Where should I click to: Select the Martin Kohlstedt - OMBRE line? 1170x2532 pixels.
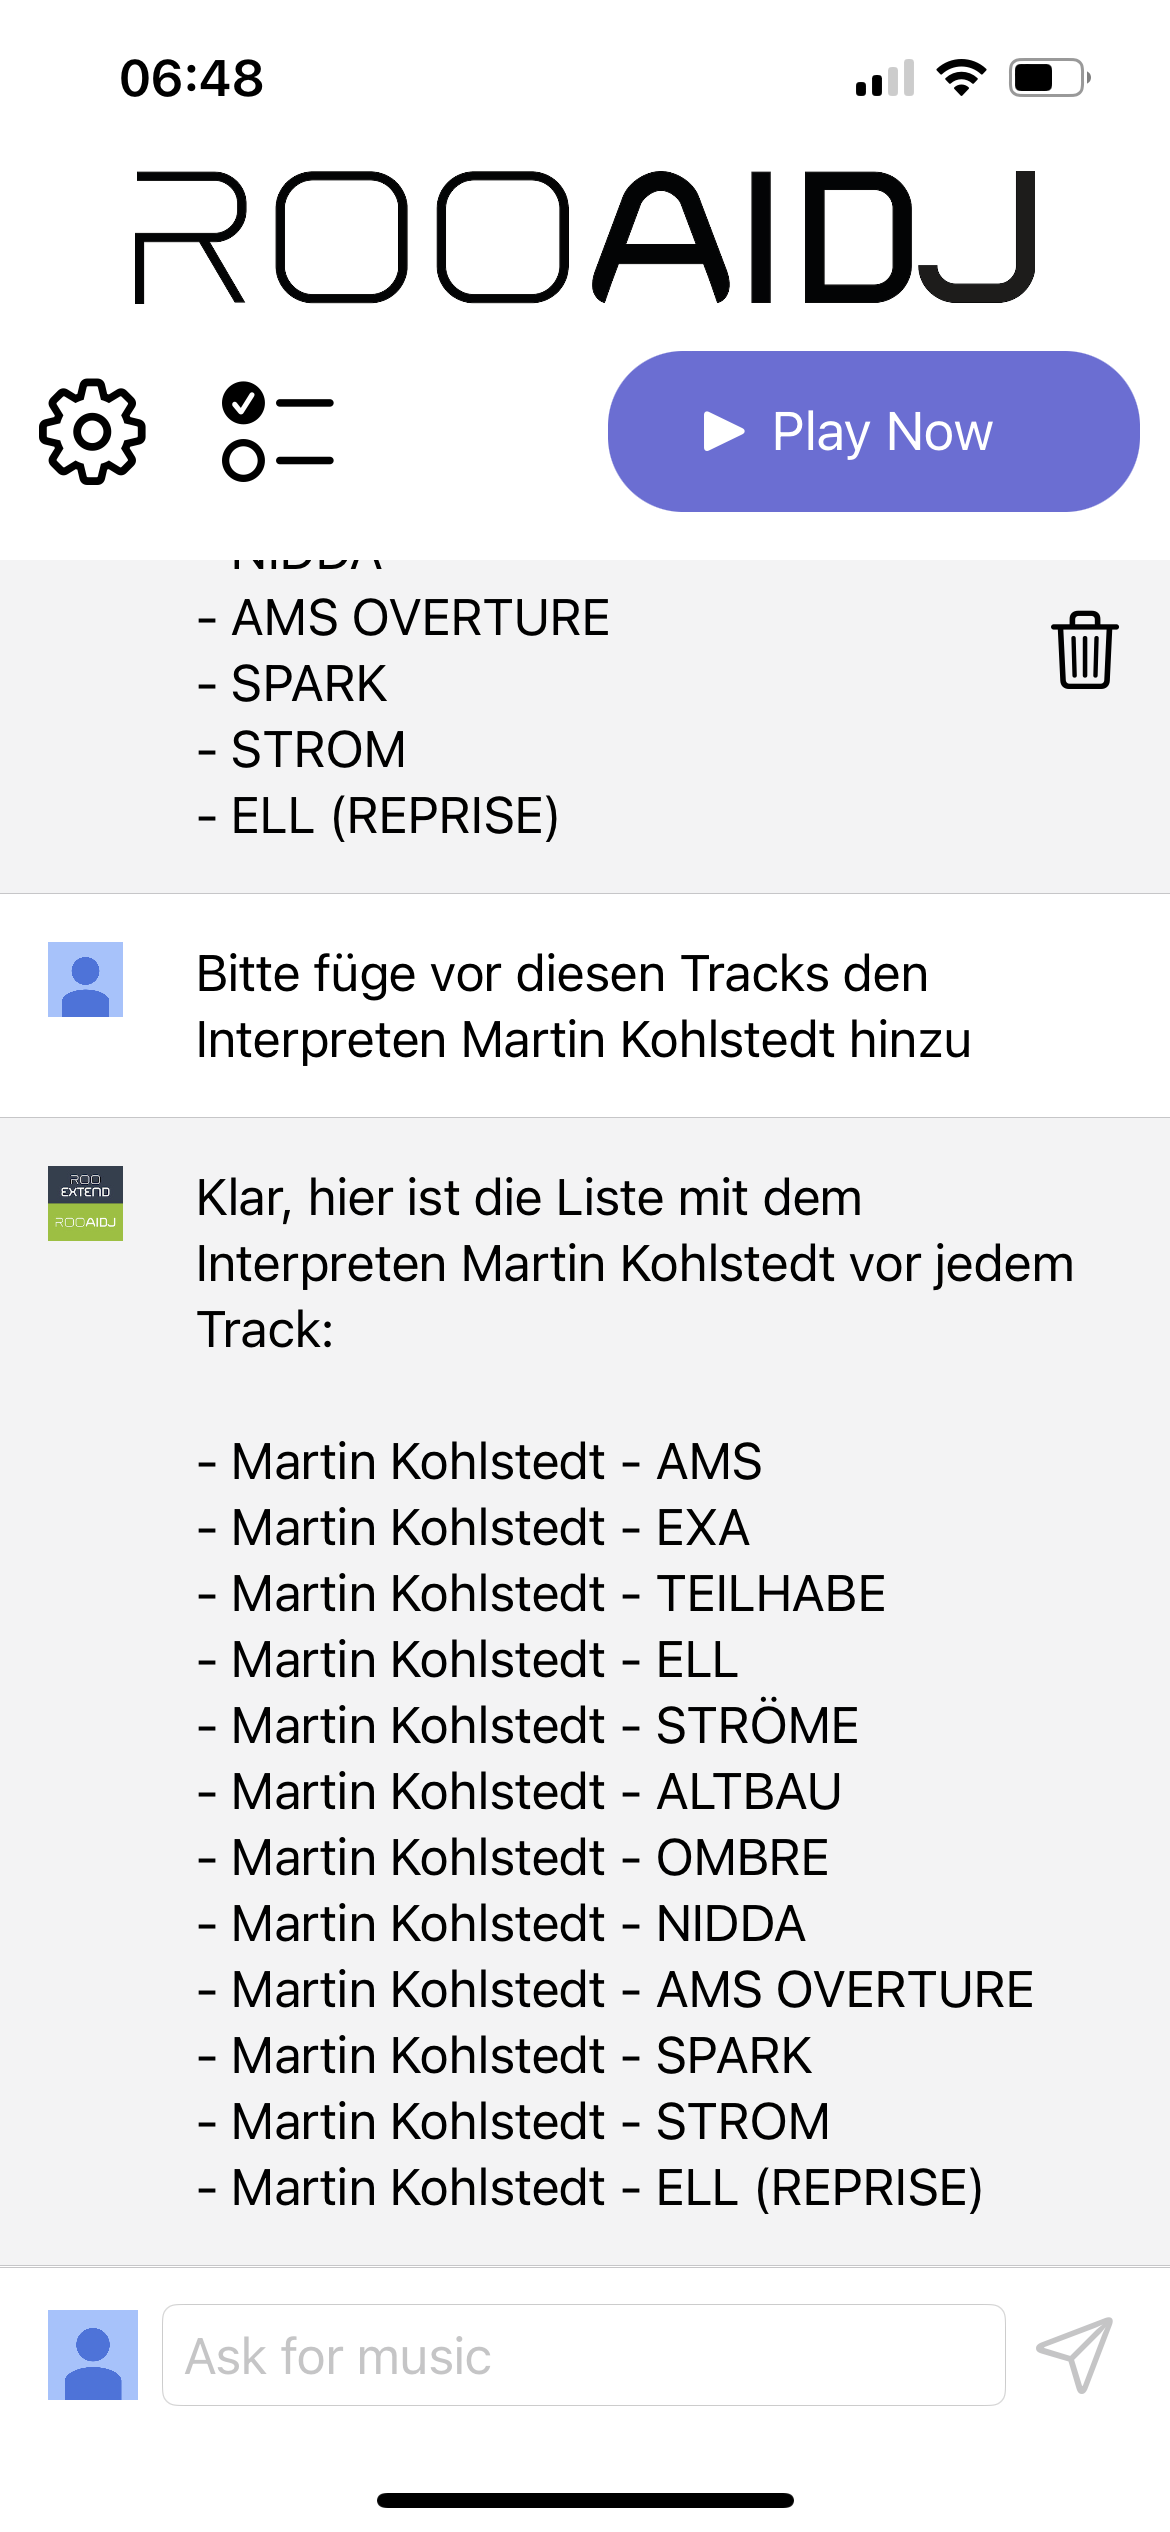click(513, 1857)
